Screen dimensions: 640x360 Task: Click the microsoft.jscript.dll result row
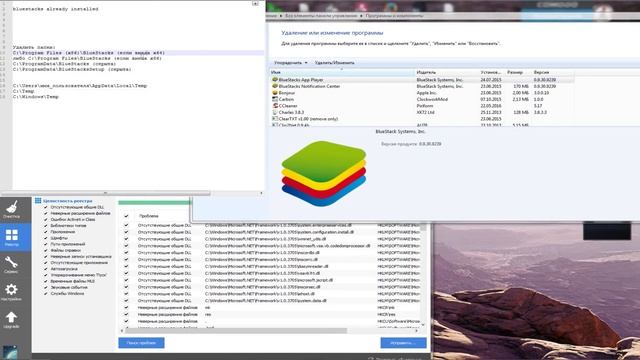pyautogui.click(x=271, y=280)
